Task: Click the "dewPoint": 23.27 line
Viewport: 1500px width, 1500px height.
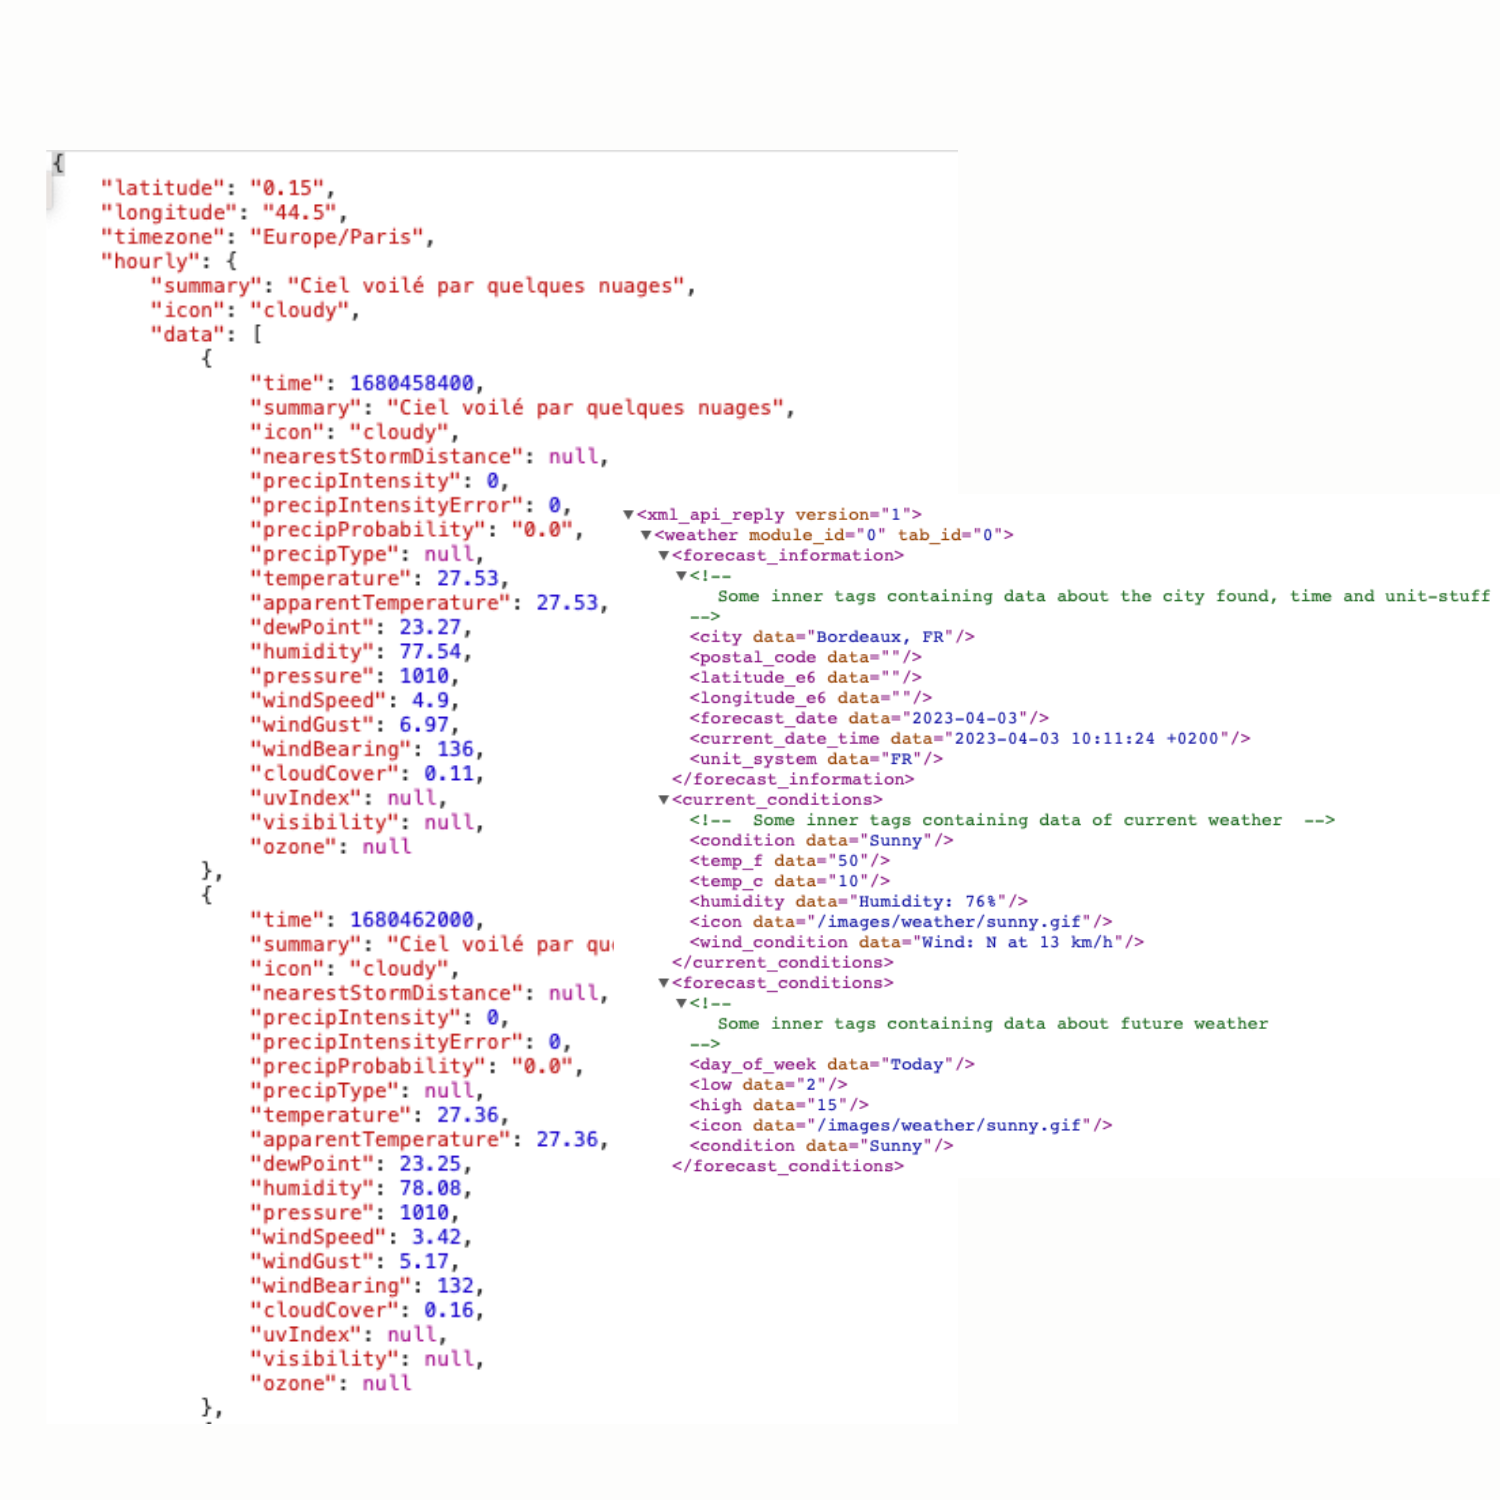Action: pos(361,627)
